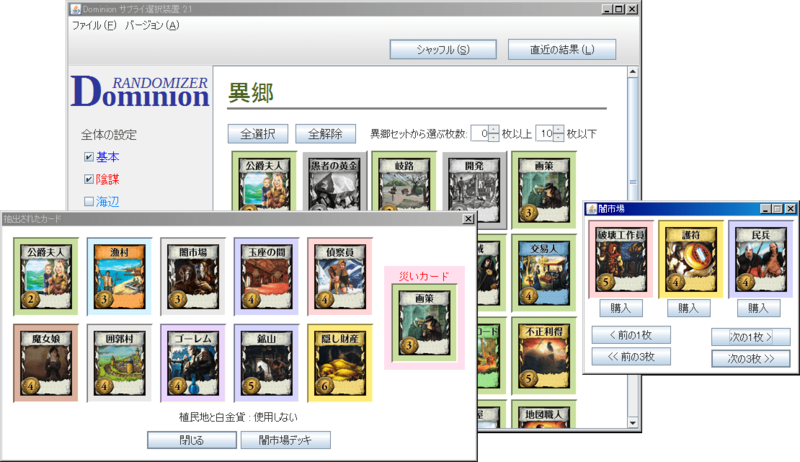The width and height of the screenshot is (800, 462).
Task: Select the 闇市場 card in extracted cards
Action: point(193,276)
